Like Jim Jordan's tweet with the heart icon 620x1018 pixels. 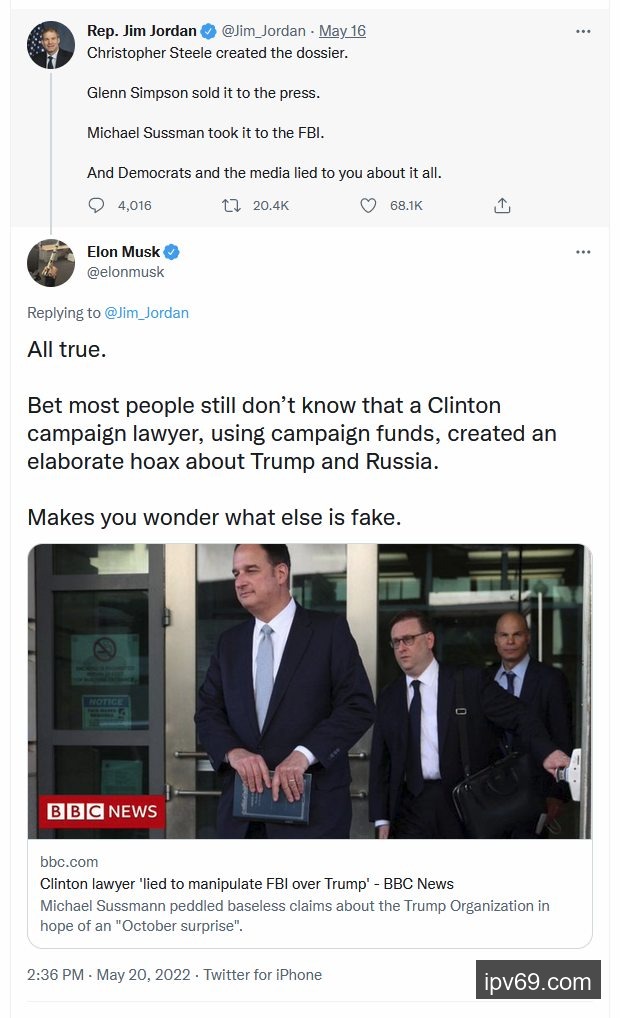[368, 205]
